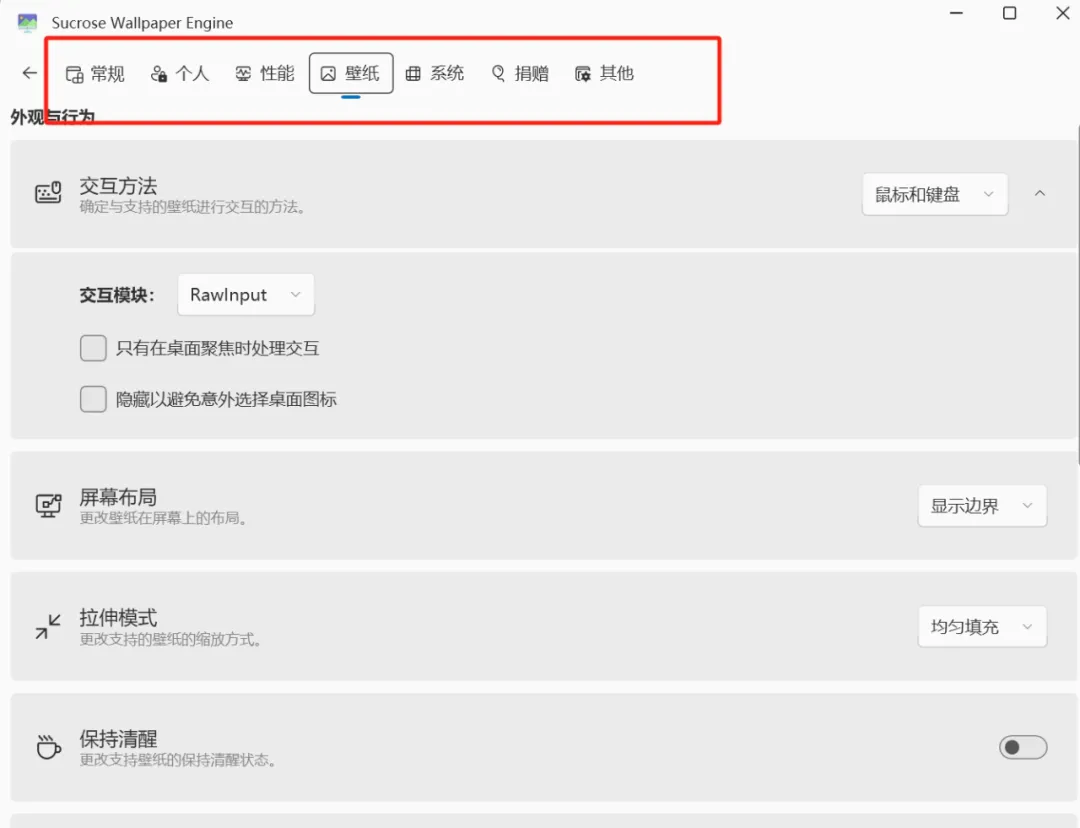The width and height of the screenshot is (1080, 828).
Task: Select the 壁纸 wallpaper tab
Action: (351, 74)
